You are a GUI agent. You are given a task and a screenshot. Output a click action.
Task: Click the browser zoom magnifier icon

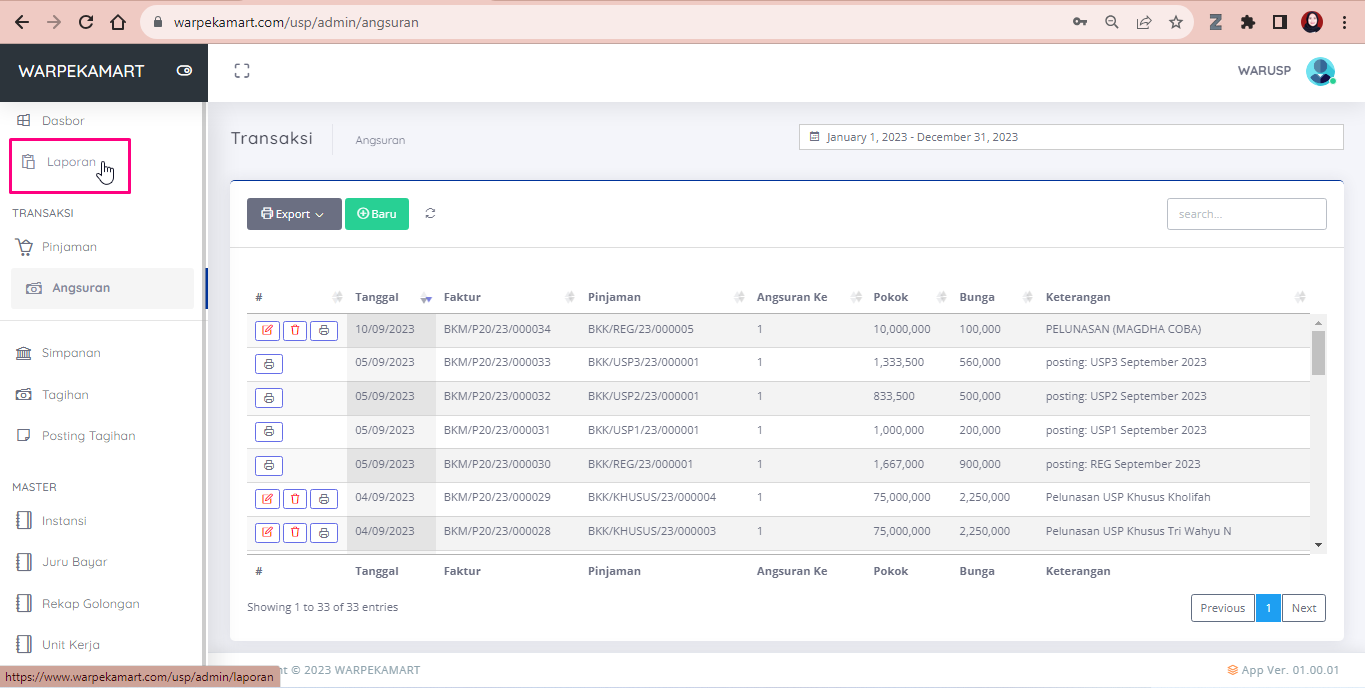click(x=1111, y=22)
